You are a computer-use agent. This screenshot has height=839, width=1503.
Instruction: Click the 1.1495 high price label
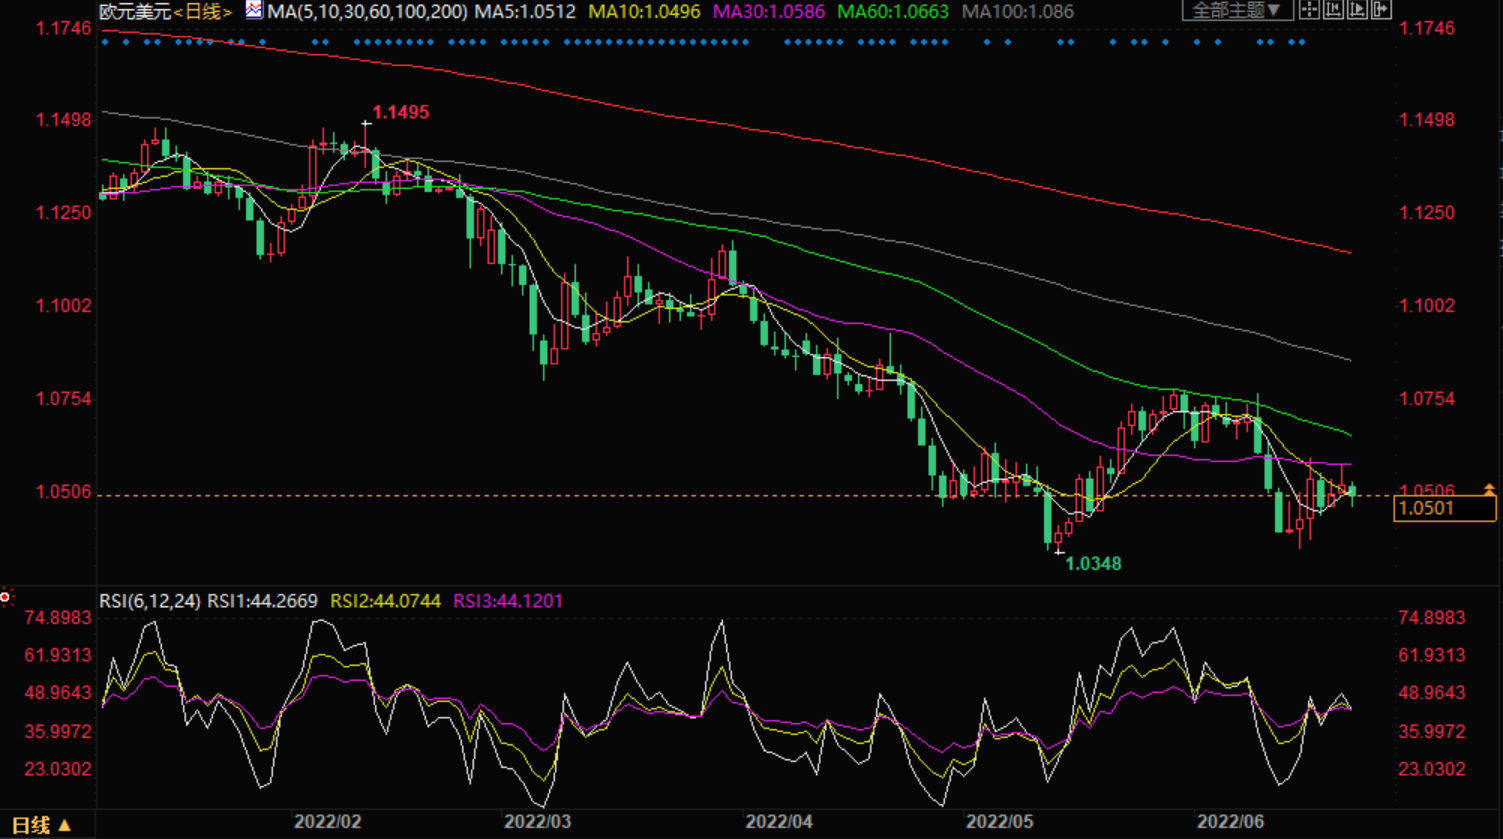[x=400, y=112]
